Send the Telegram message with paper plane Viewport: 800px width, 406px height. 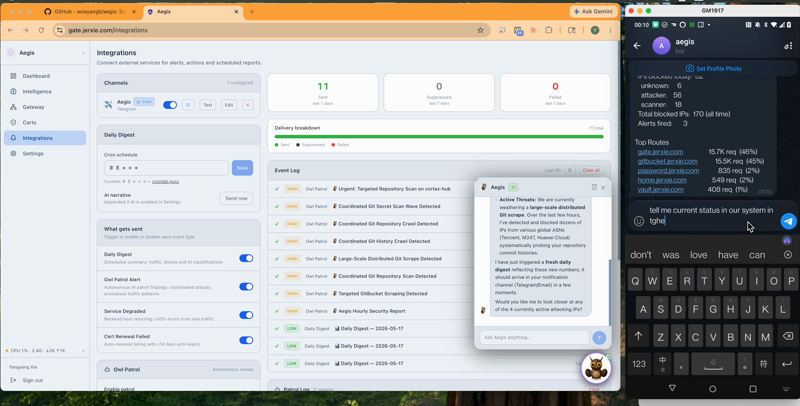pos(788,221)
